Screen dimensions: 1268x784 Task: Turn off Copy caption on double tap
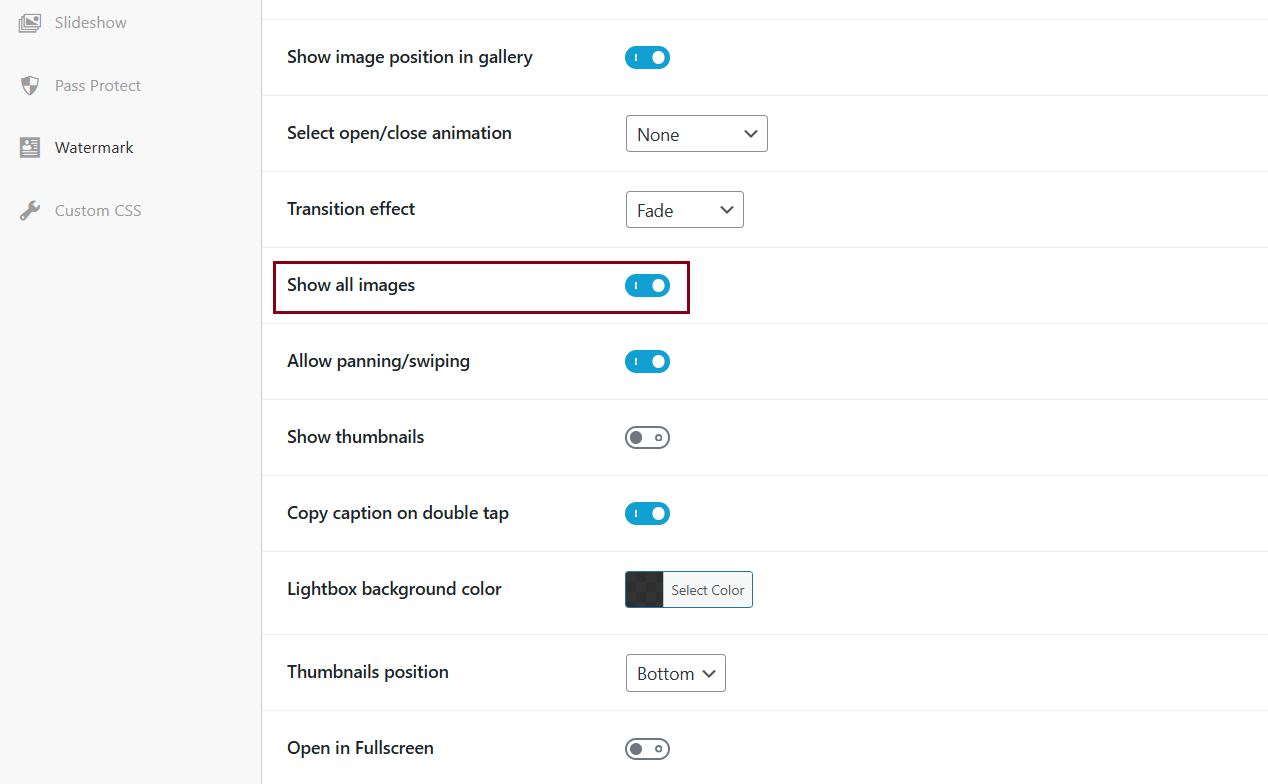pos(647,514)
